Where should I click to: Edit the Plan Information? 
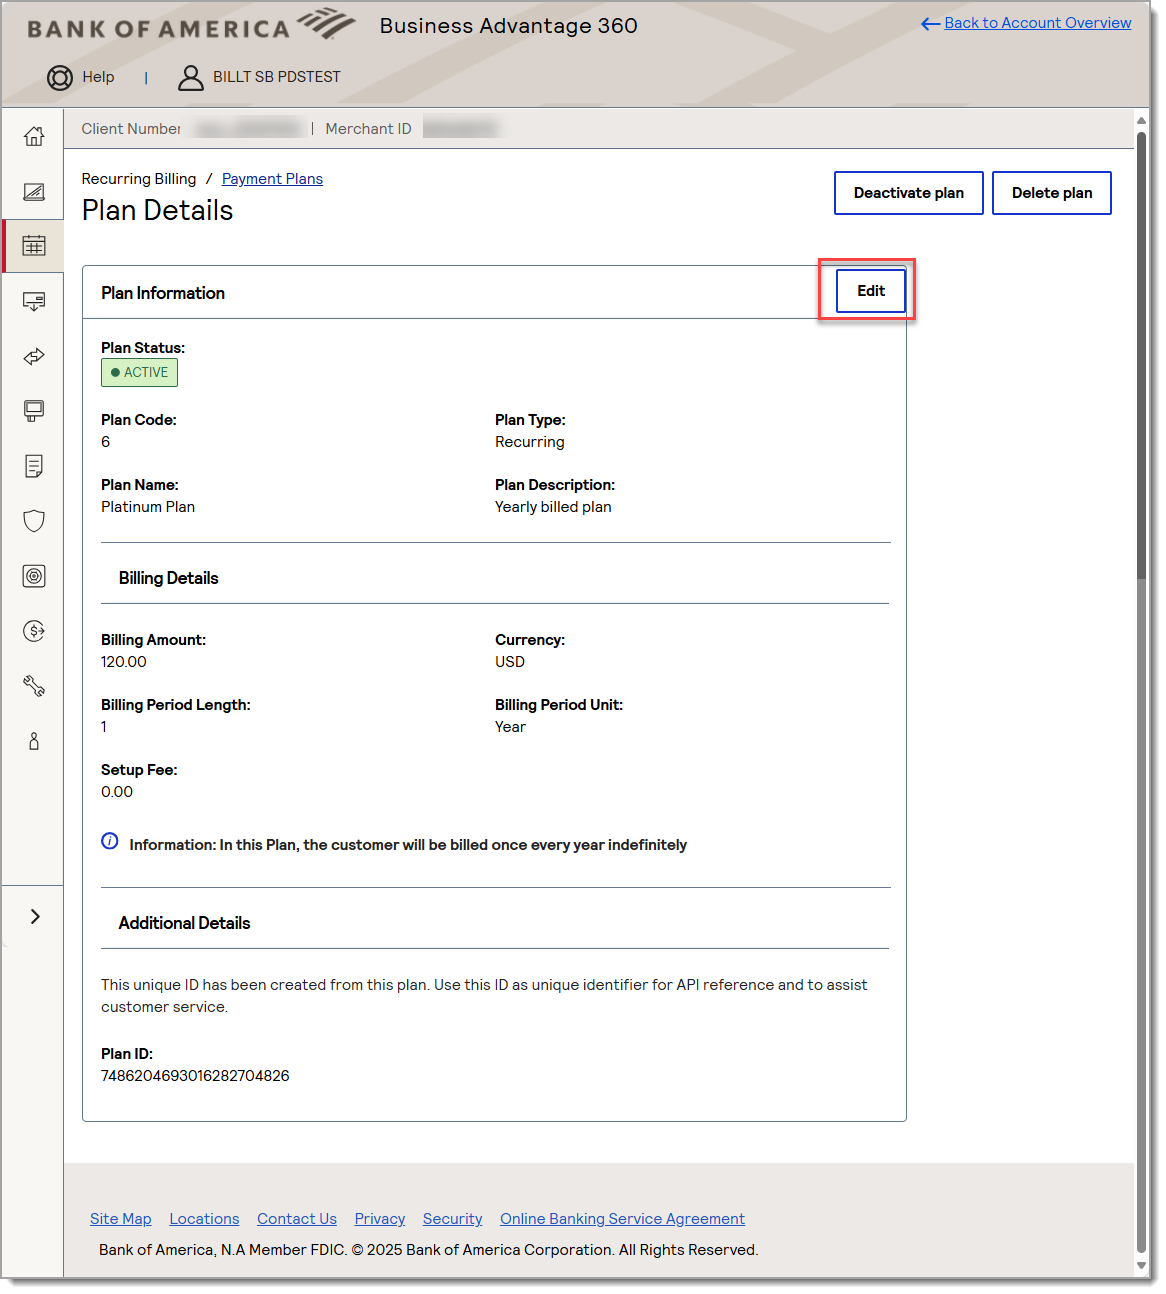point(871,291)
